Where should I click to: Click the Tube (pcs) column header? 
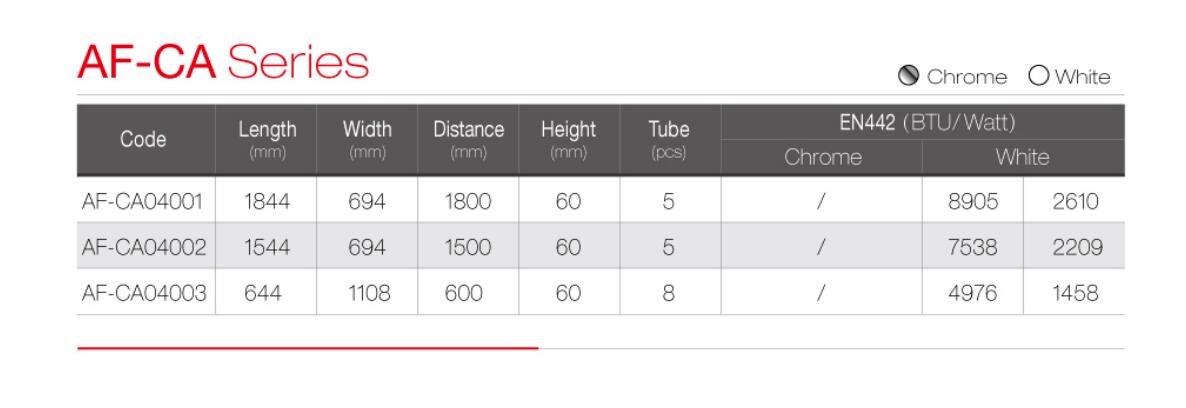[669, 139]
